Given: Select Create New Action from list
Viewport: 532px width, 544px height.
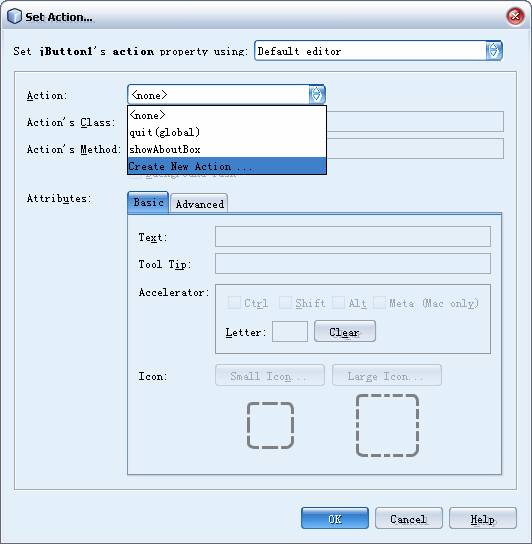Looking at the screenshot, I should click(x=227, y=166).
